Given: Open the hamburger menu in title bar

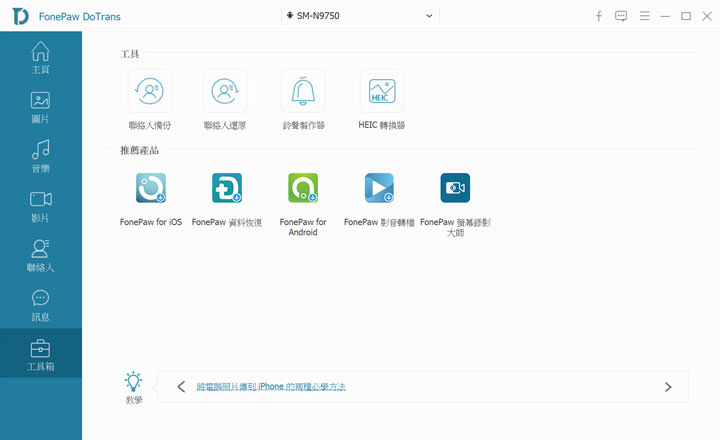Looking at the screenshot, I should pos(645,16).
